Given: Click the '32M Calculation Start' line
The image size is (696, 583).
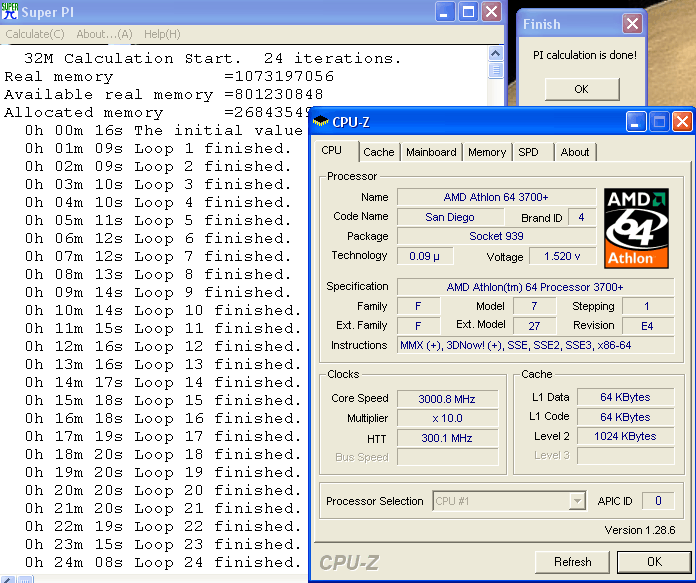Looking at the screenshot, I should 212,58.
